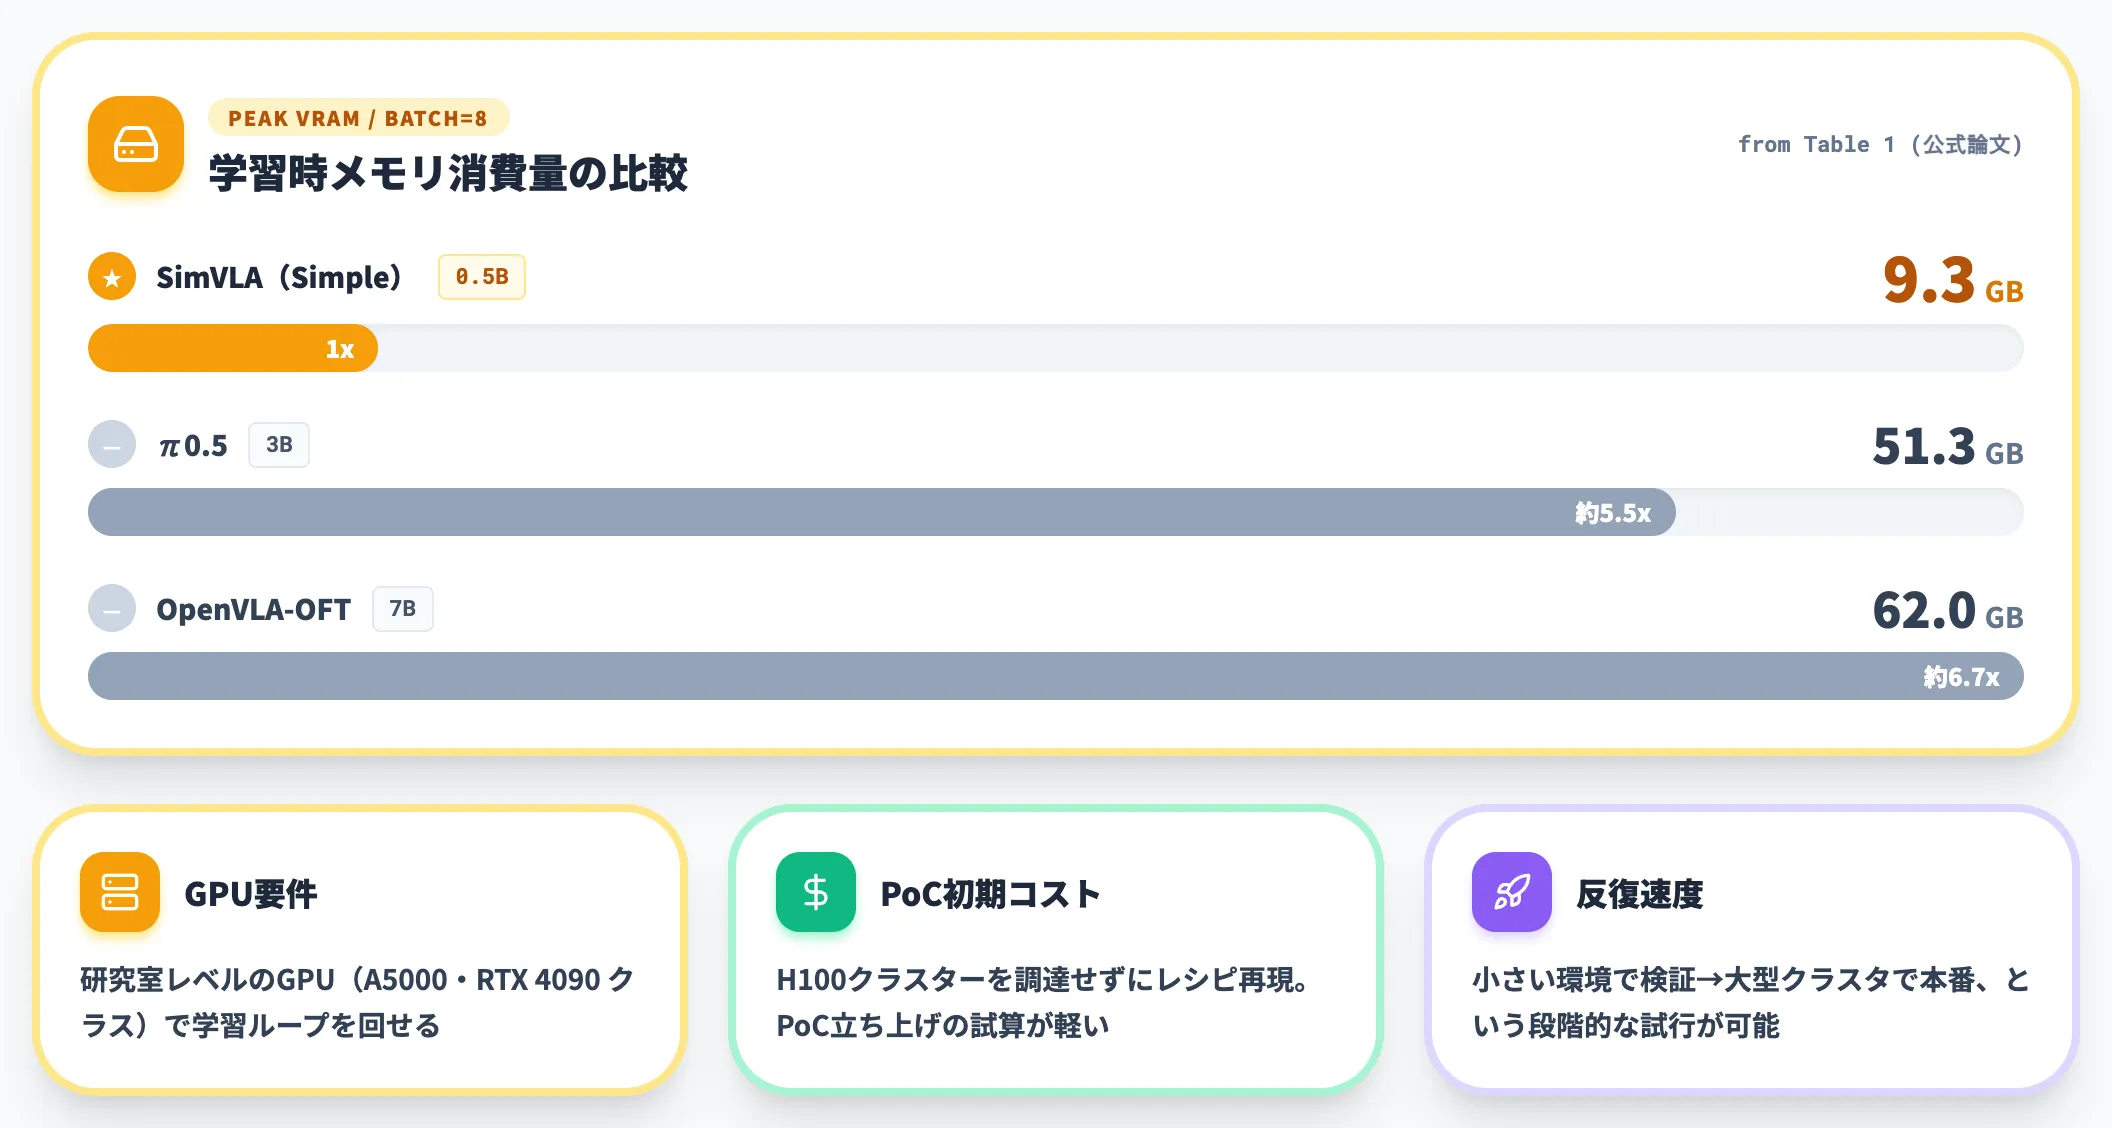Image resolution: width=2112 pixels, height=1128 pixels.
Task: Click the 9.3 GB value
Action: [1953, 280]
